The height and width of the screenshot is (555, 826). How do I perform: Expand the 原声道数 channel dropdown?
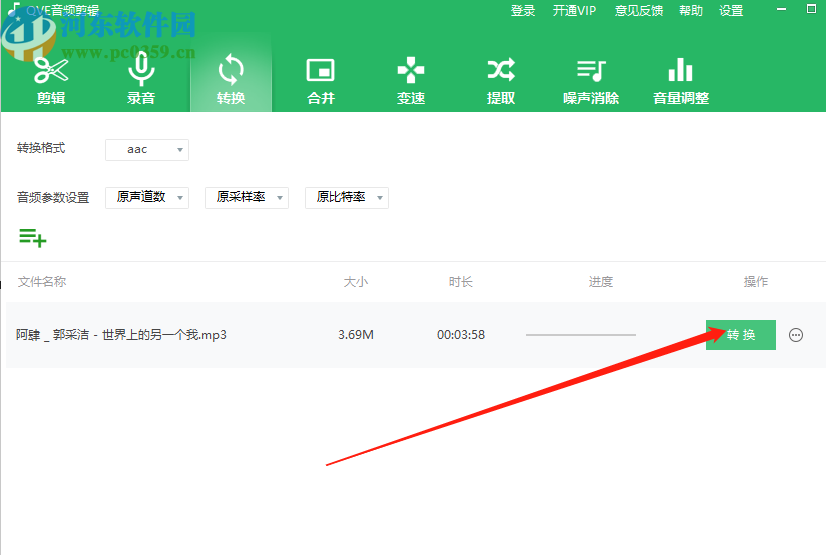[x=147, y=197]
